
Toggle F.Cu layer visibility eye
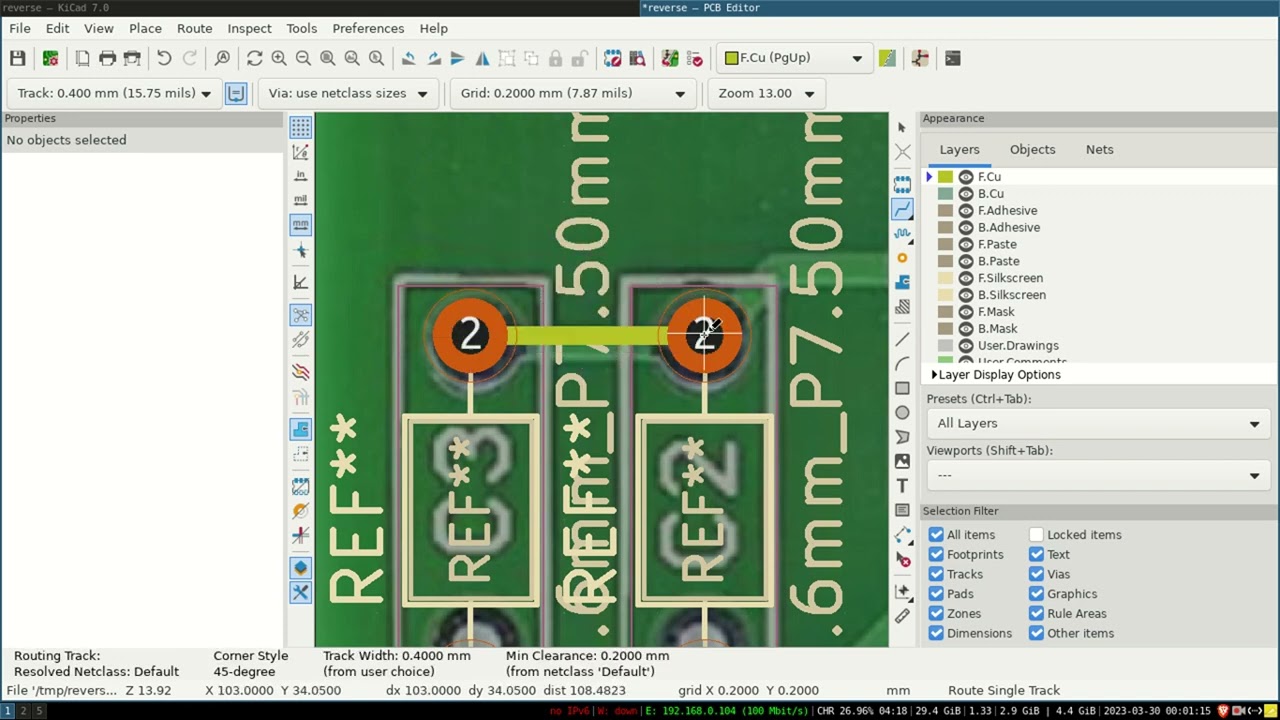click(x=966, y=177)
